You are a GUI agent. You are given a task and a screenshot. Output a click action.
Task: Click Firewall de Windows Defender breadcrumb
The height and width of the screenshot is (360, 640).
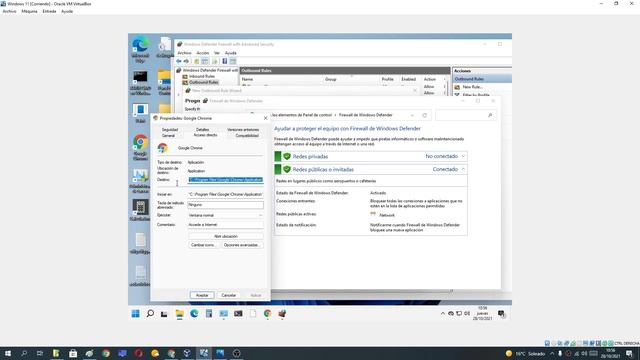tap(366, 115)
